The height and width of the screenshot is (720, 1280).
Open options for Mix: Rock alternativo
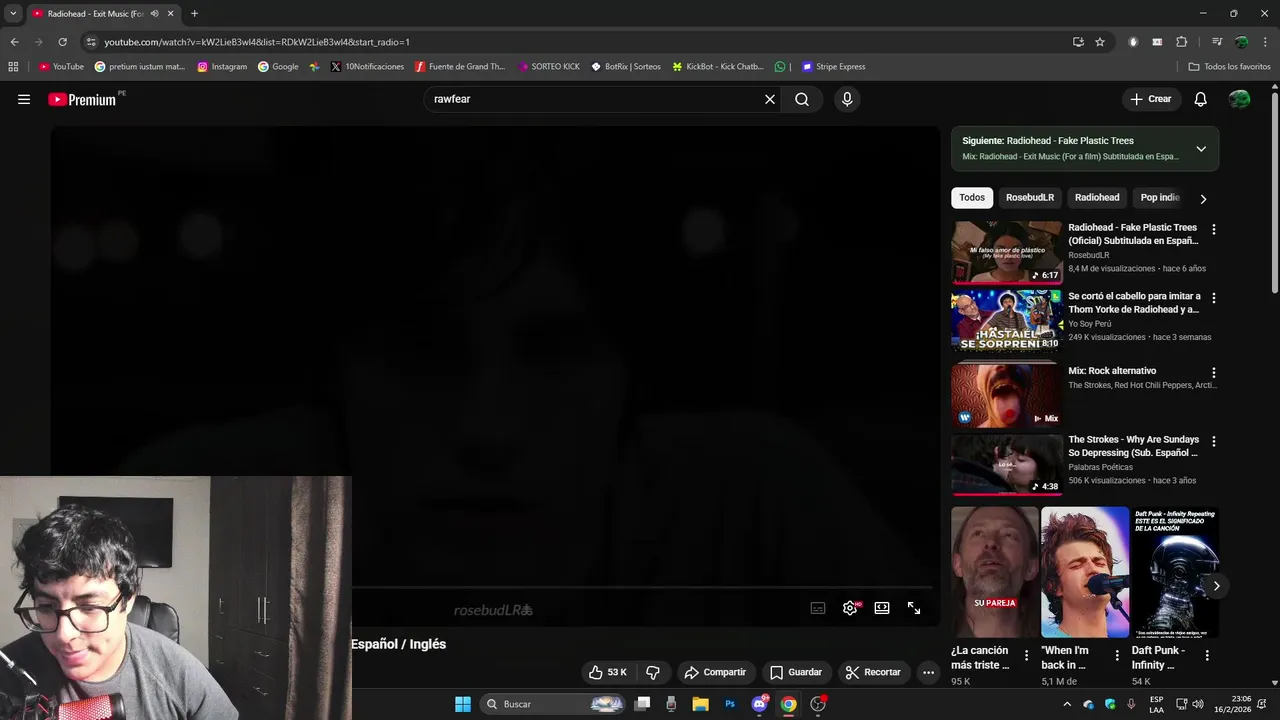point(1214,372)
